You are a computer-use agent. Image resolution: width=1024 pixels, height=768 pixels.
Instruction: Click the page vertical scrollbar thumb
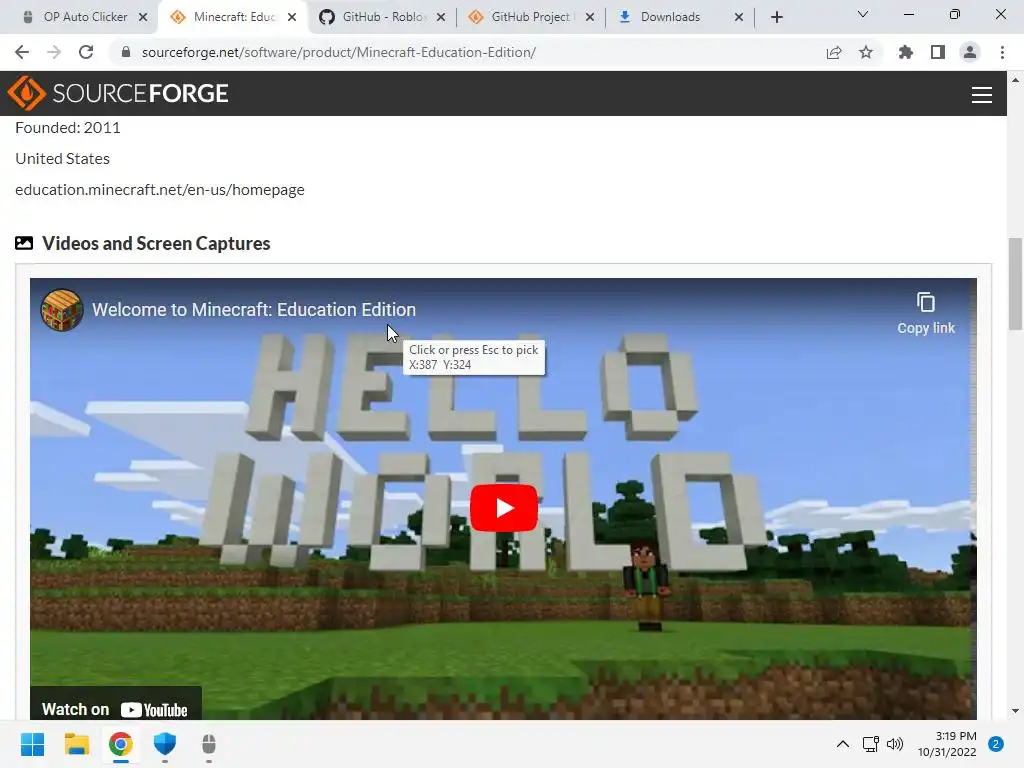click(1015, 284)
